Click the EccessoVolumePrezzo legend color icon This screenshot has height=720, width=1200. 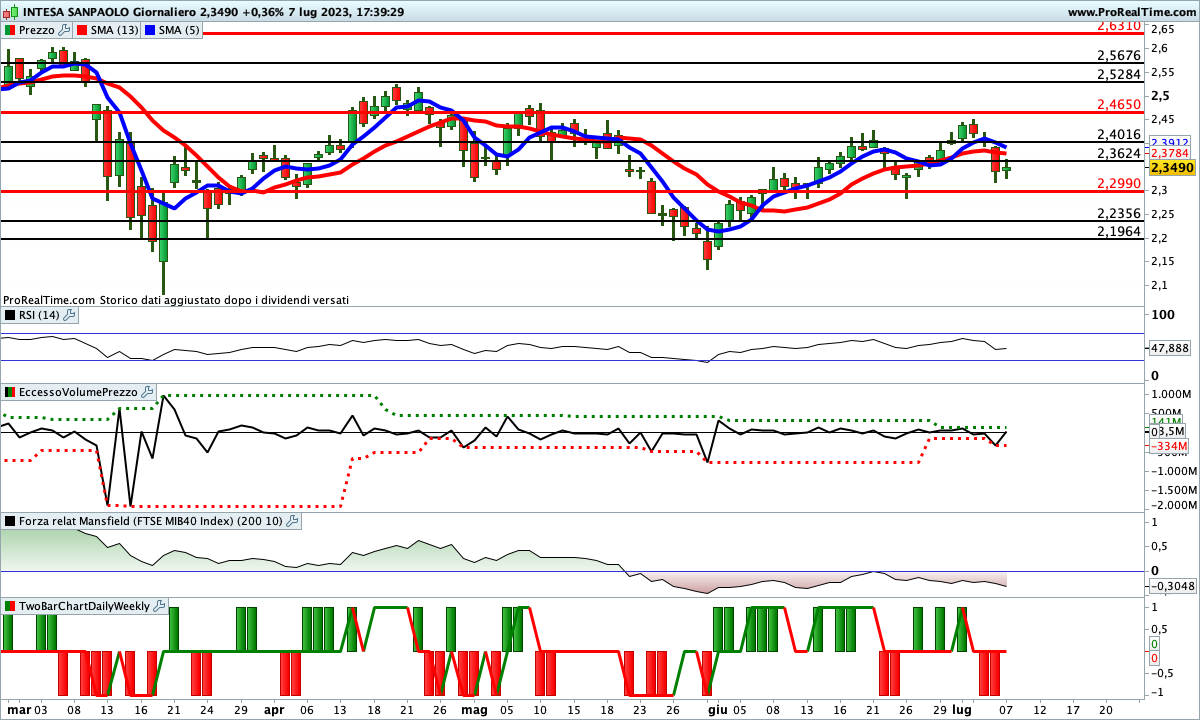click(10, 392)
